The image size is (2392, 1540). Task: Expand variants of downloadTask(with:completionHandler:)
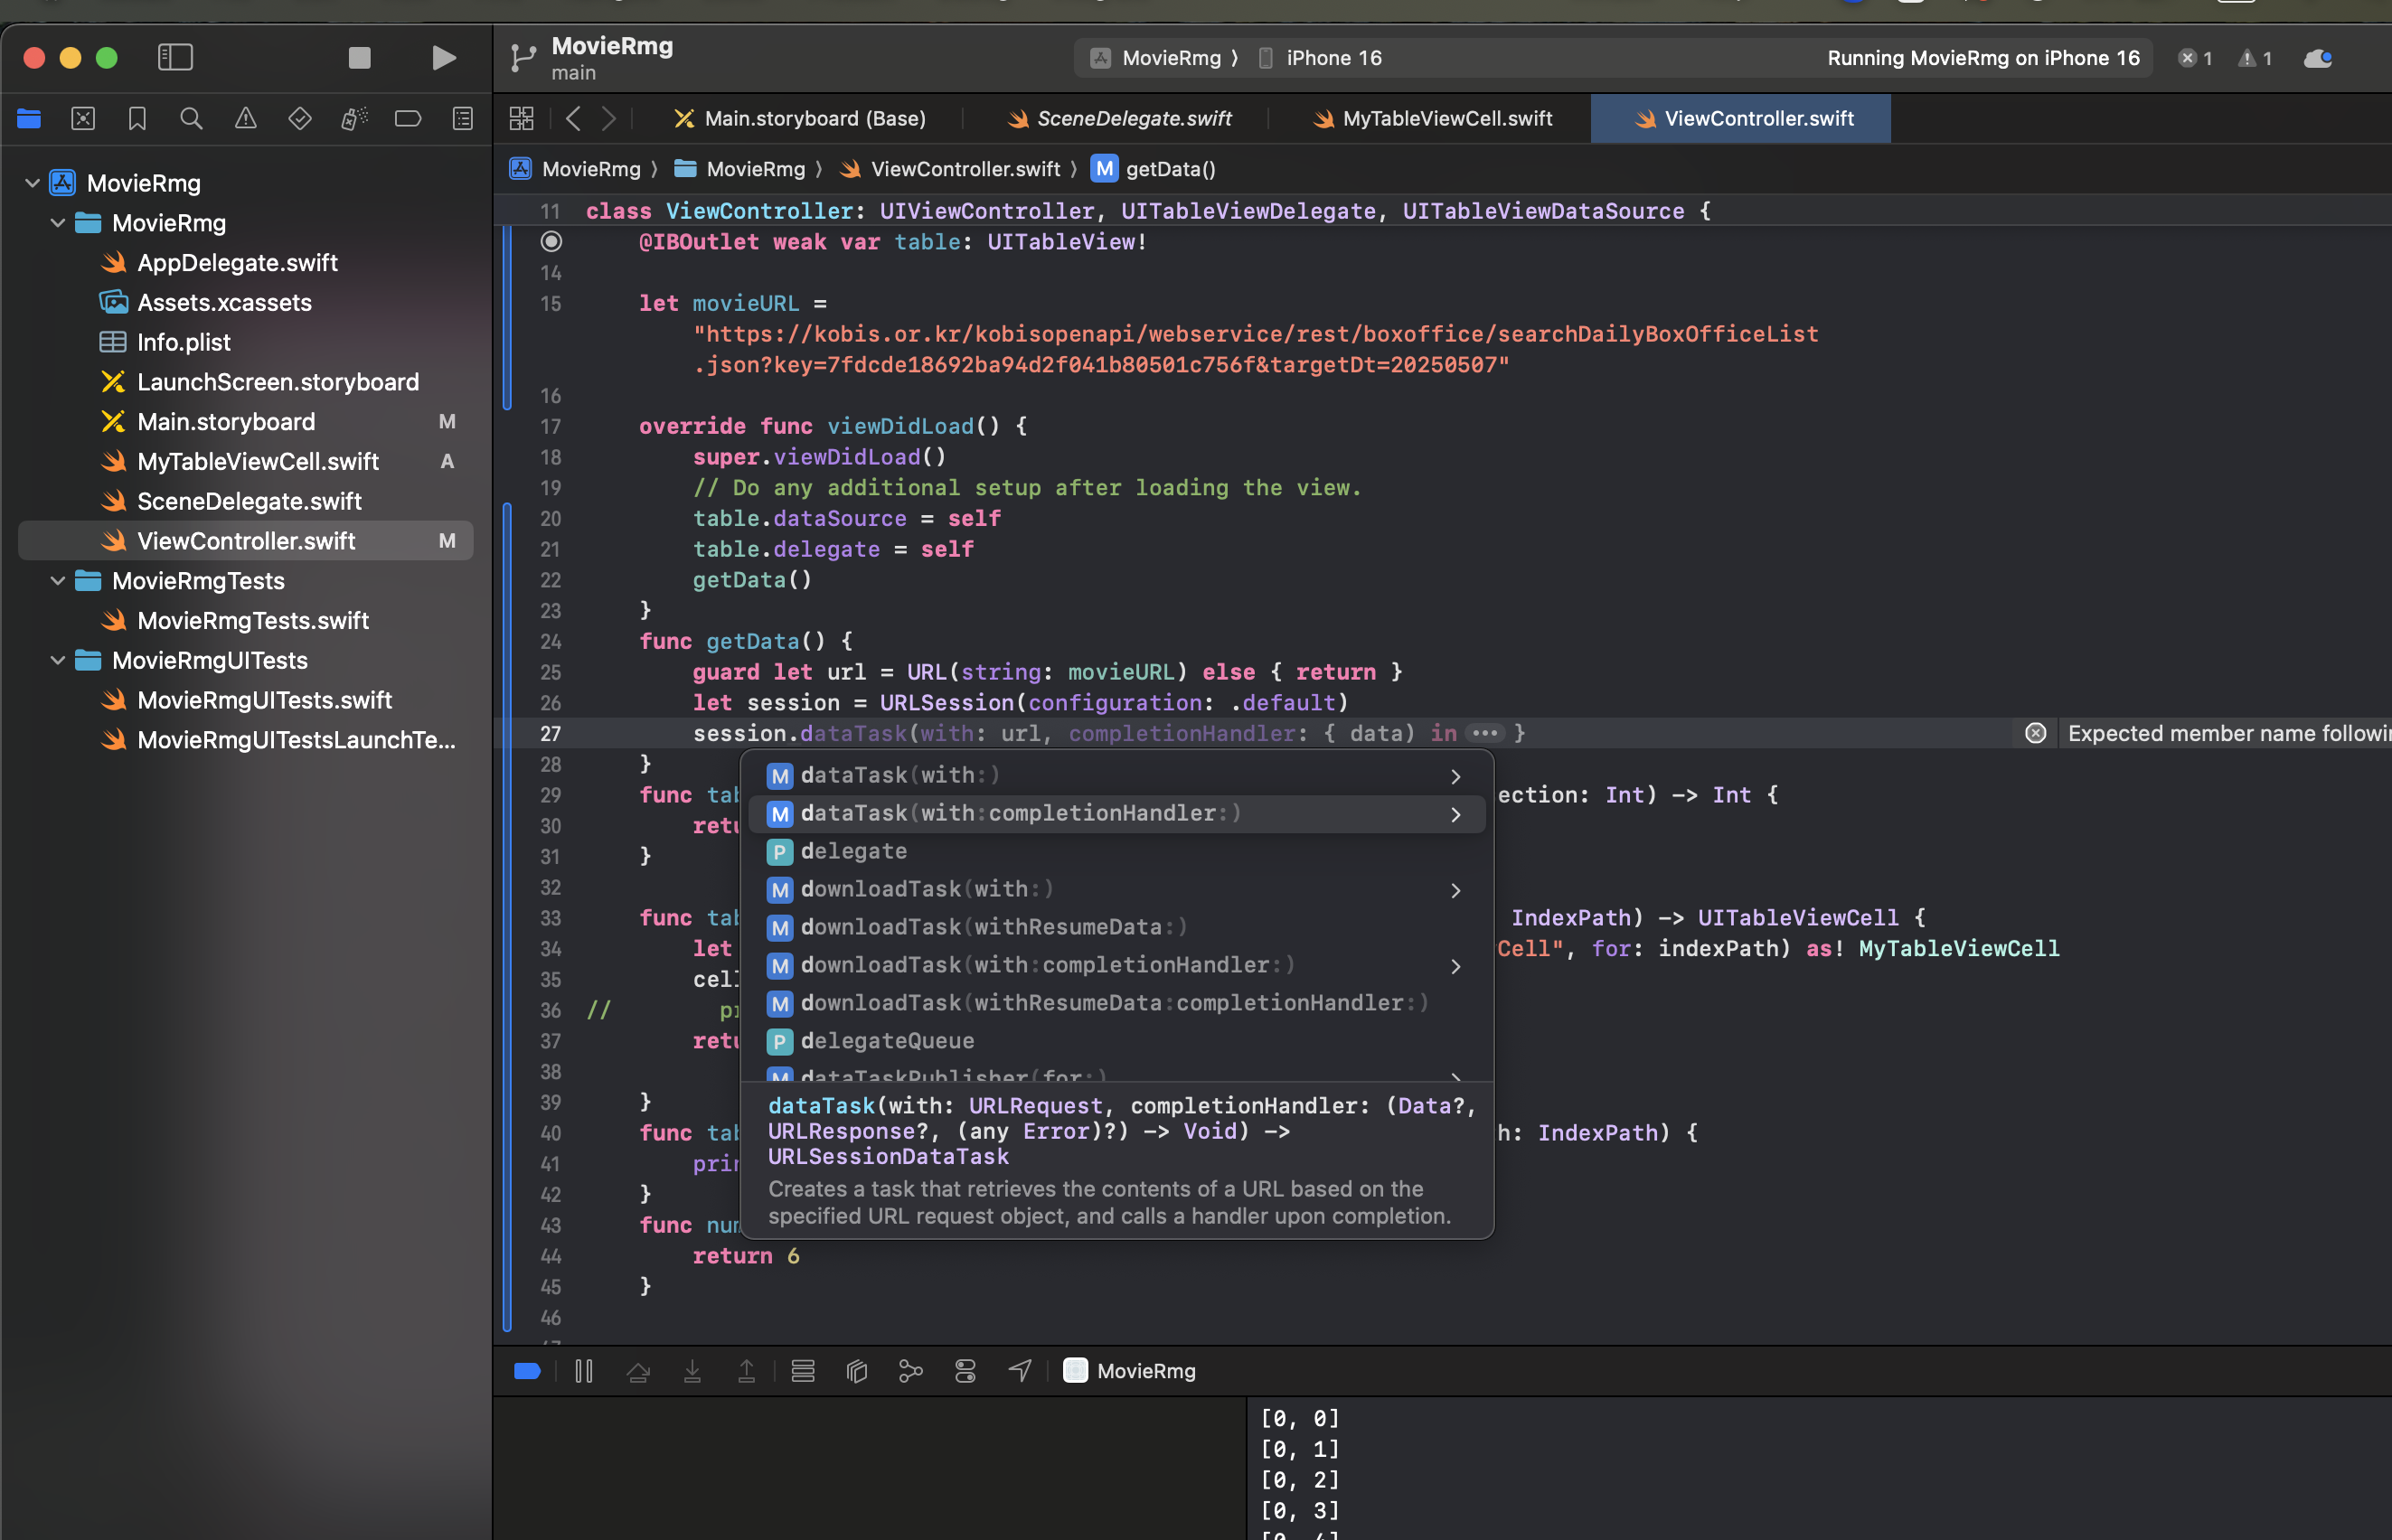tap(1455, 967)
